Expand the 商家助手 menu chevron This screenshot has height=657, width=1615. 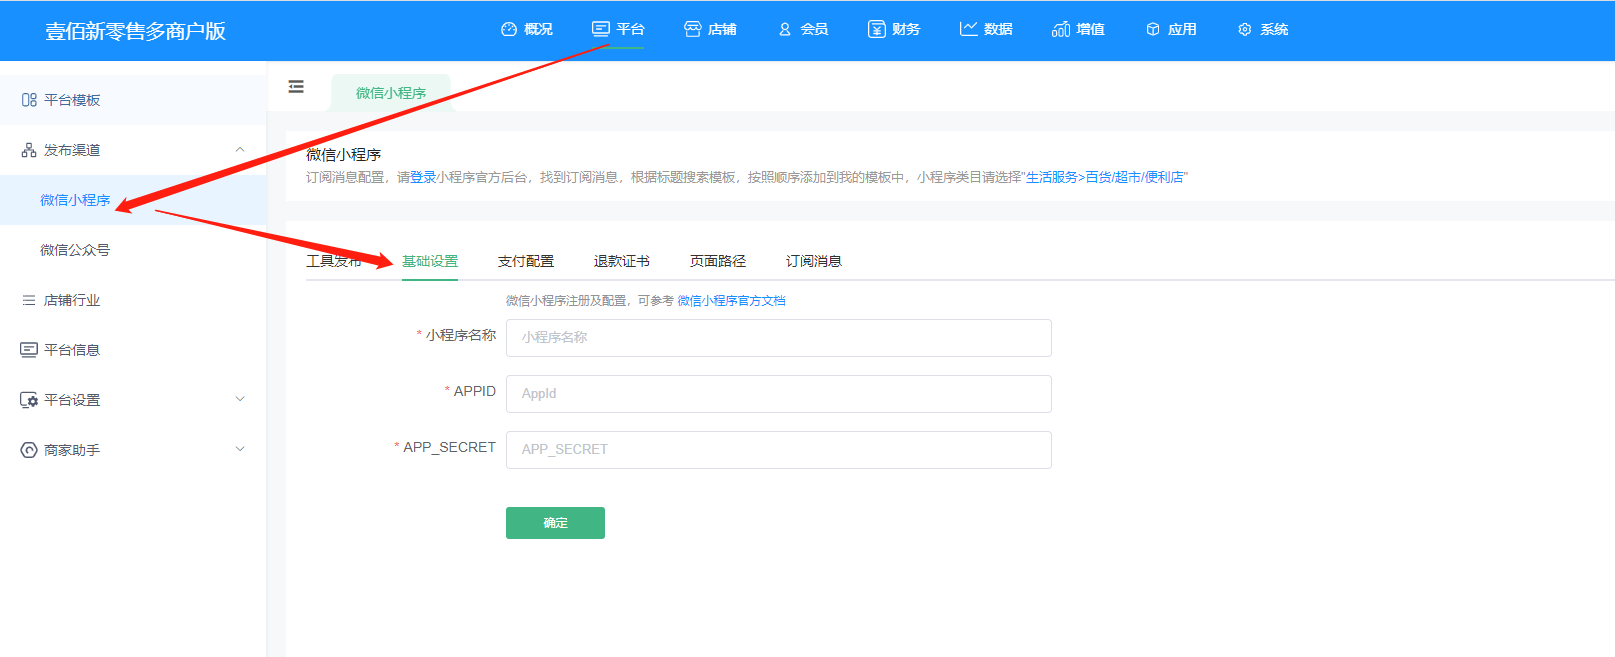[240, 449]
